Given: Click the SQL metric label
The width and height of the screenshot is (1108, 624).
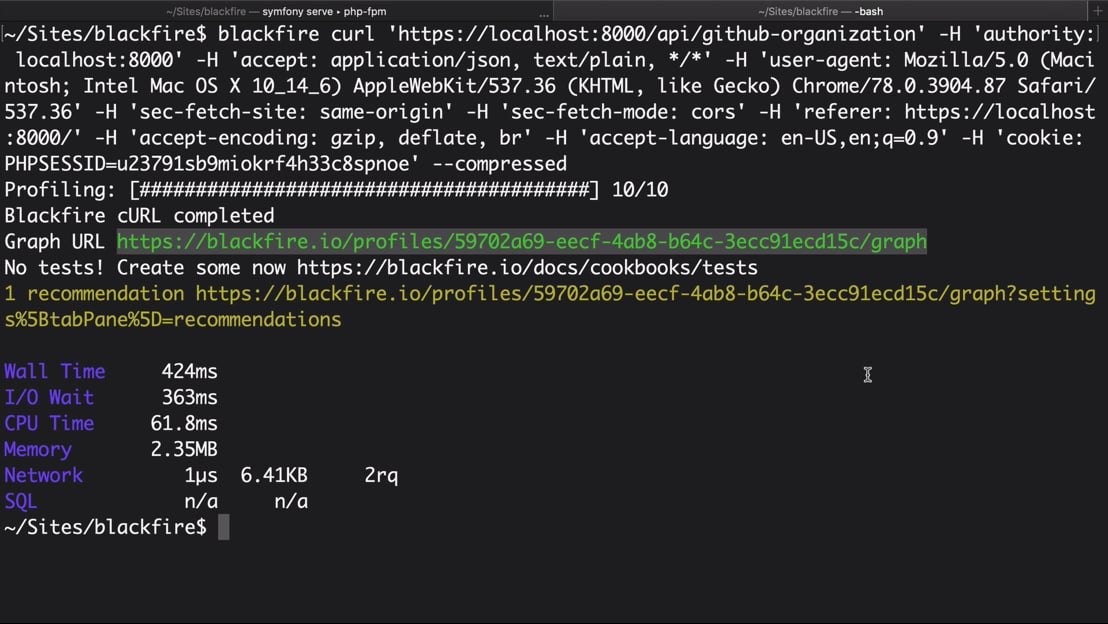Looking at the screenshot, I should pos(20,502).
